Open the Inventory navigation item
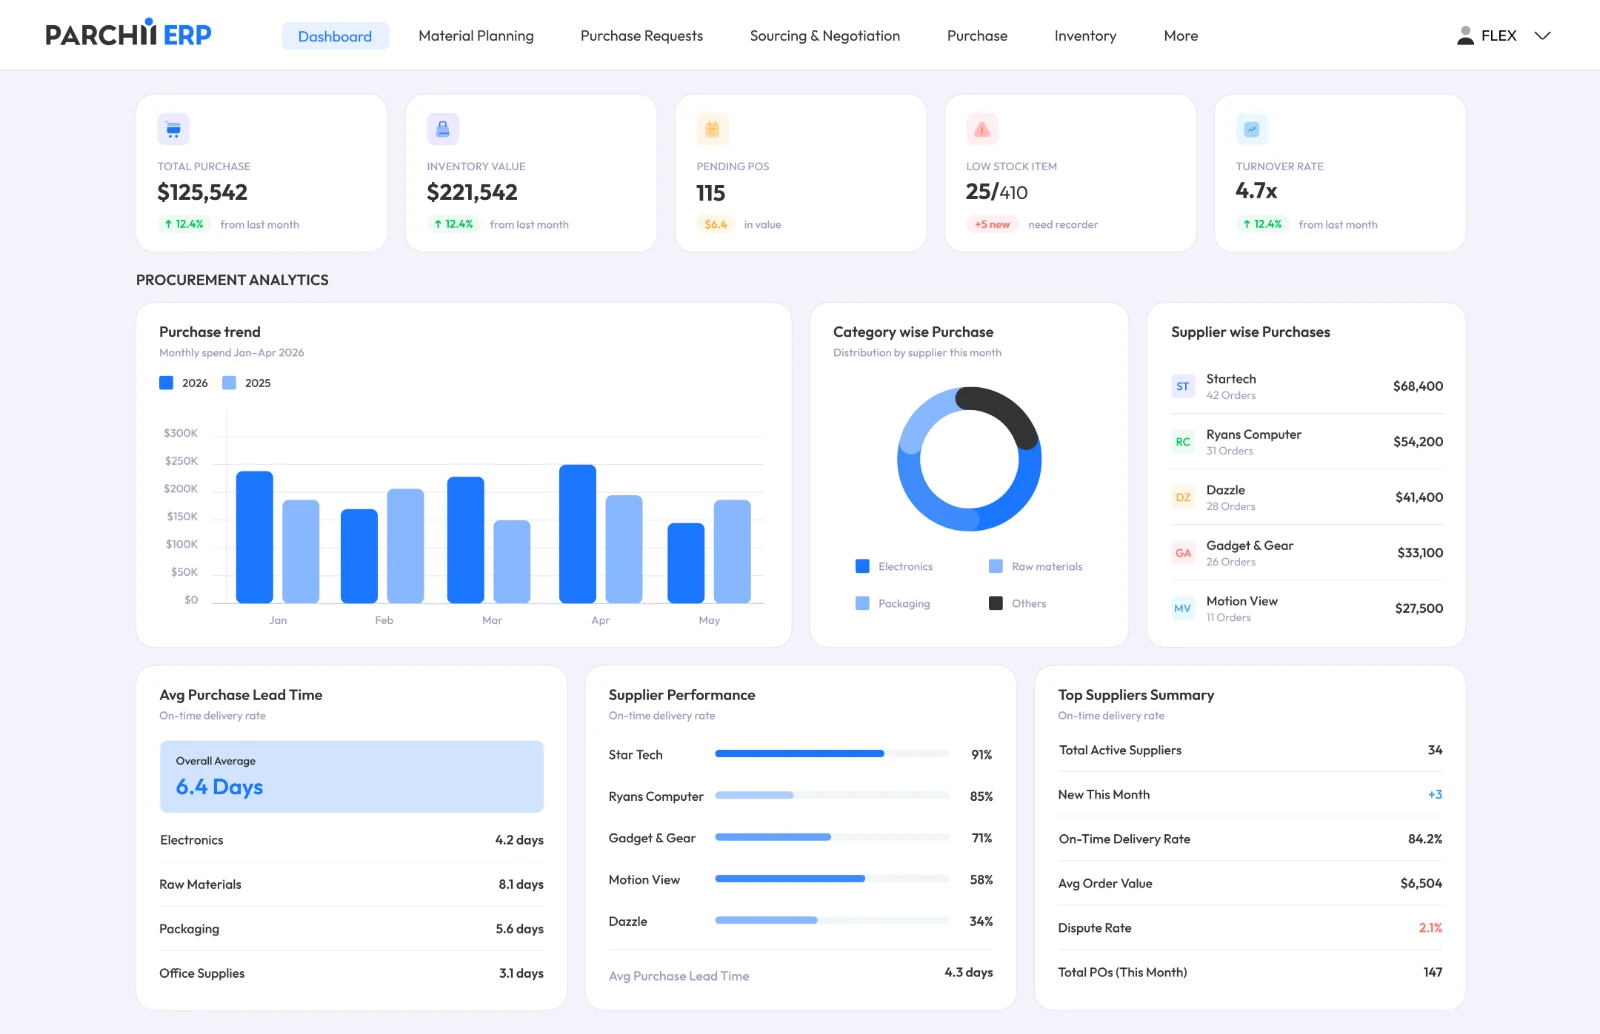 click(x=1085, y=36)
